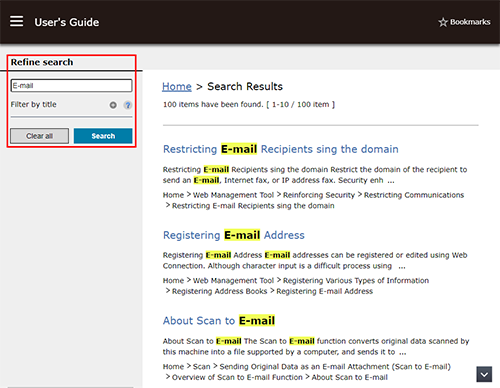This screenshot has height=388, width=500.
Task: Open Restricting E-mail Recipients result title
Action: (281, 149)
